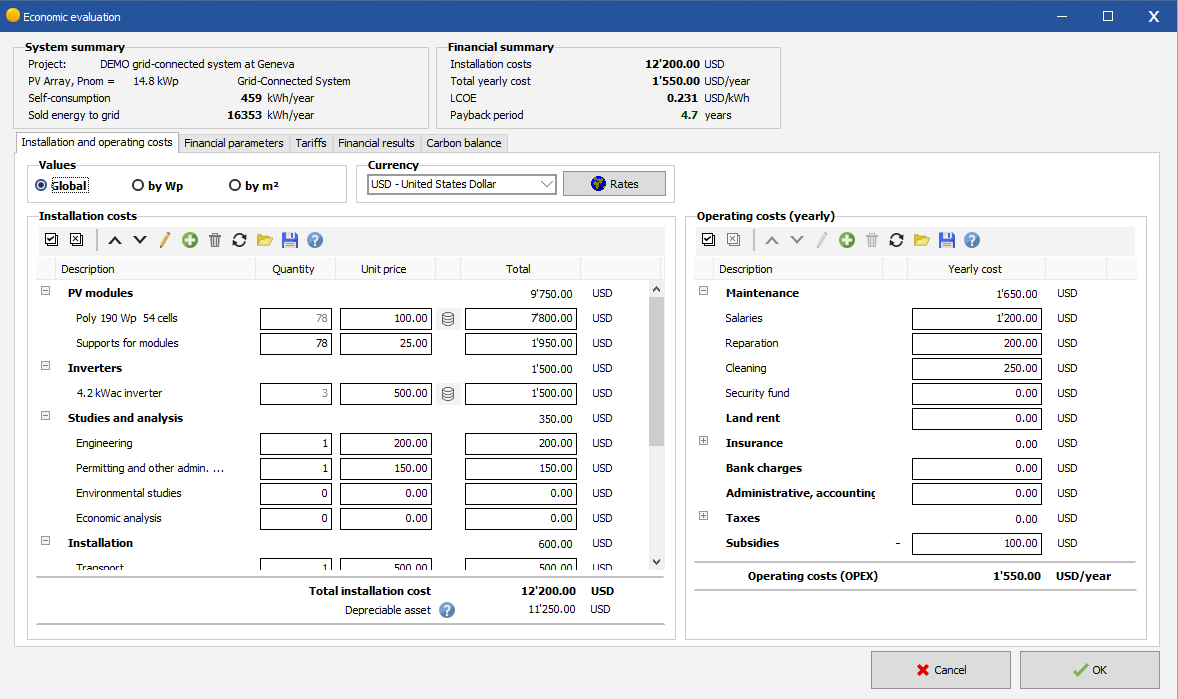This screenshot has height=699, width=1178.
Task: Edit Economic analysis unit price field
Action: [386, 519]
